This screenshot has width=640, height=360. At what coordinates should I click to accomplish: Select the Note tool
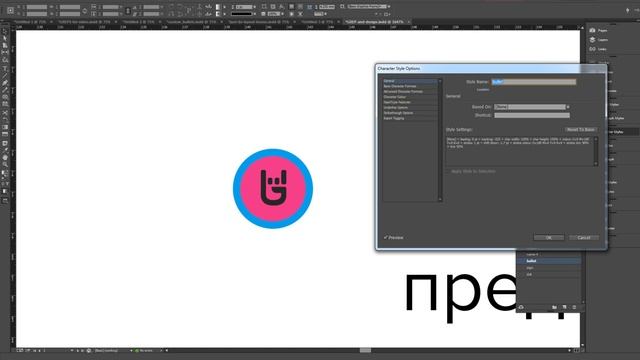coord(5,143)
